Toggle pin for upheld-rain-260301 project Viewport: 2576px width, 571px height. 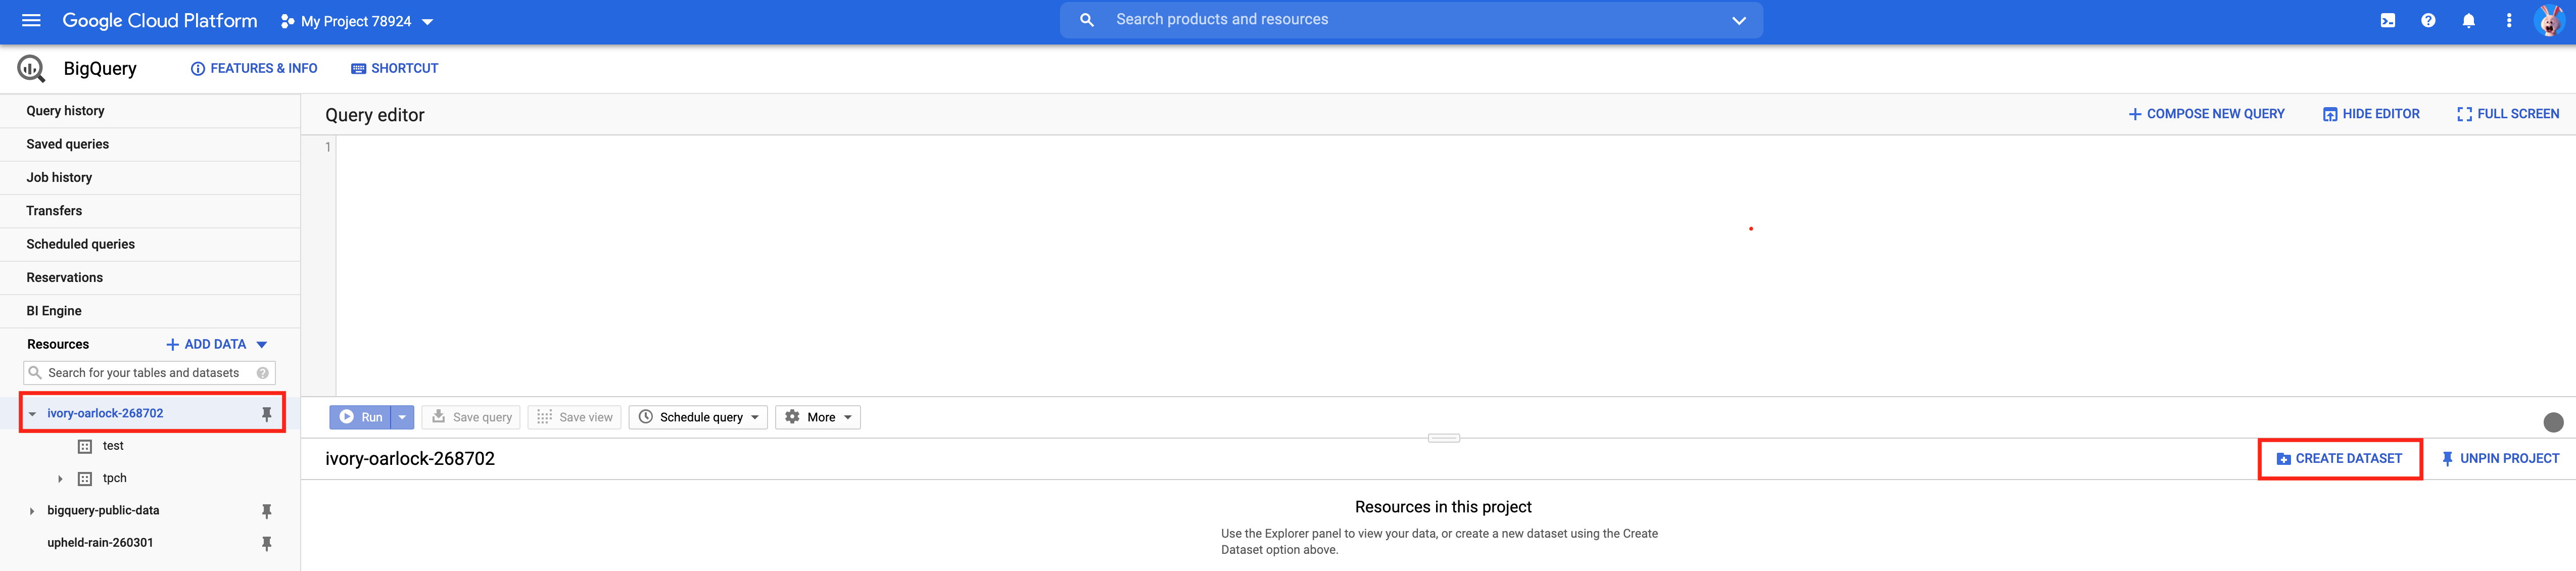[x=266, y=543]
